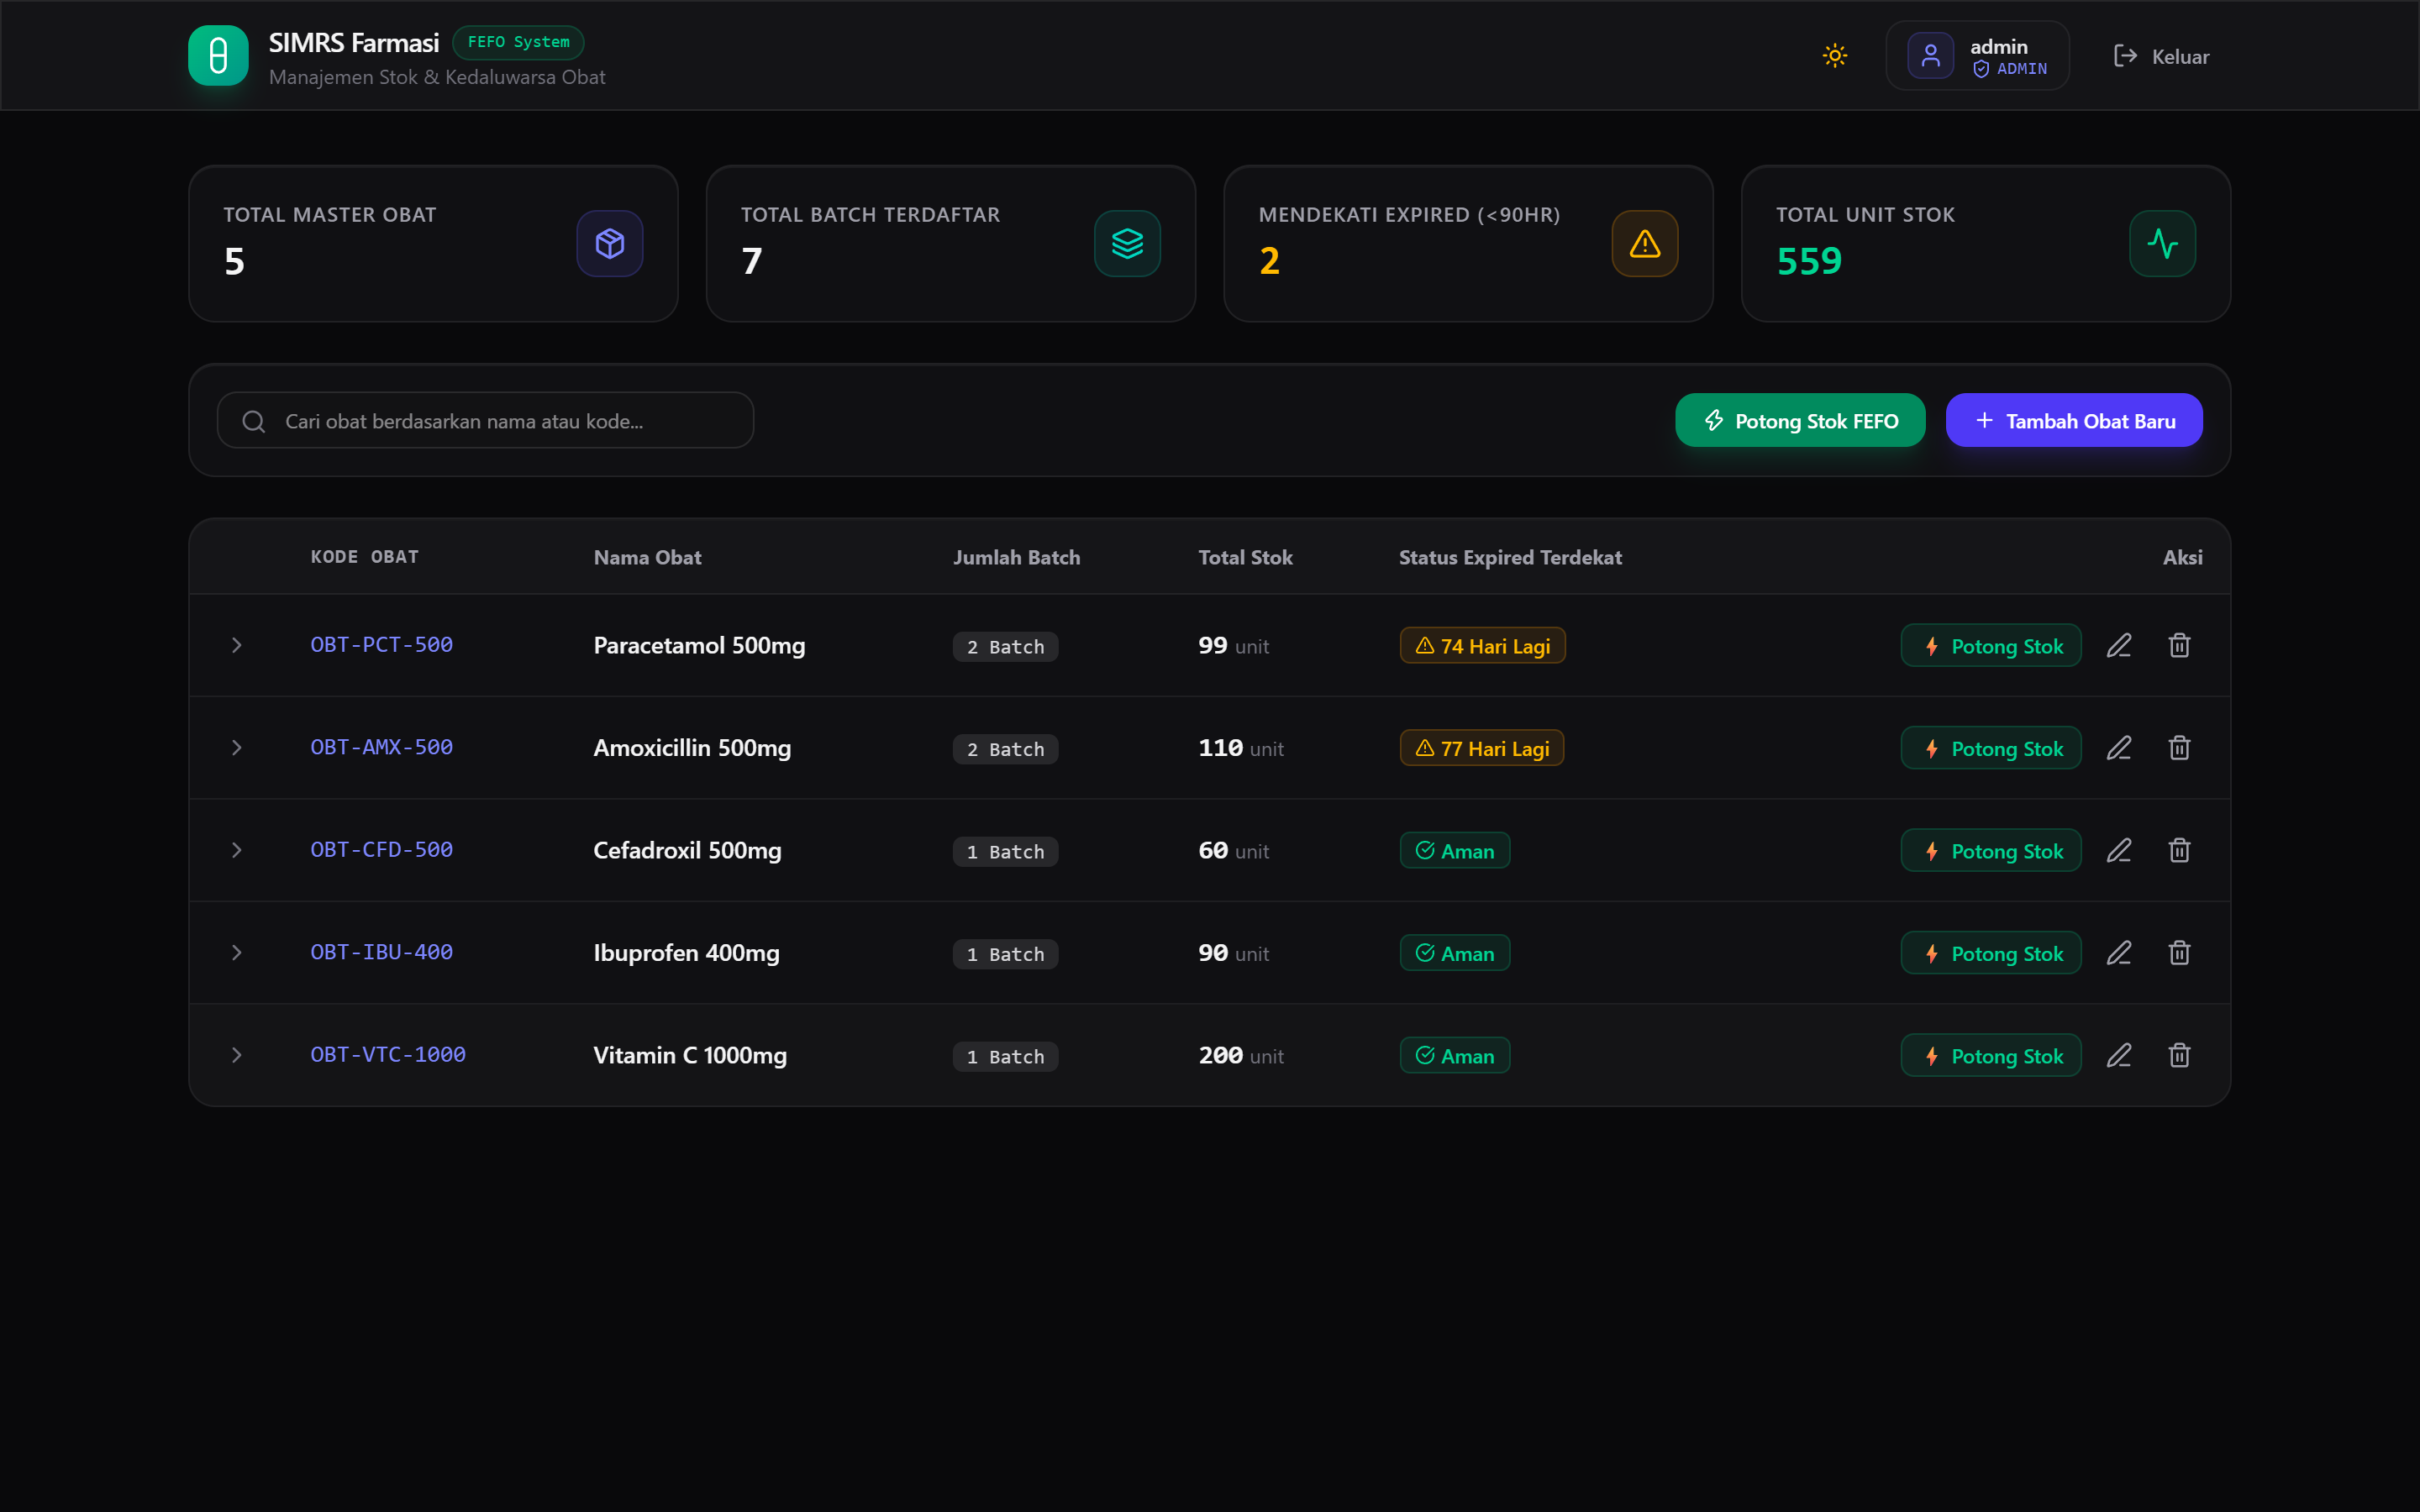This screenshot has height=1512, width=2420.
Task: Click the Status Expired Terdekat header
Action: coord(1510,557)
